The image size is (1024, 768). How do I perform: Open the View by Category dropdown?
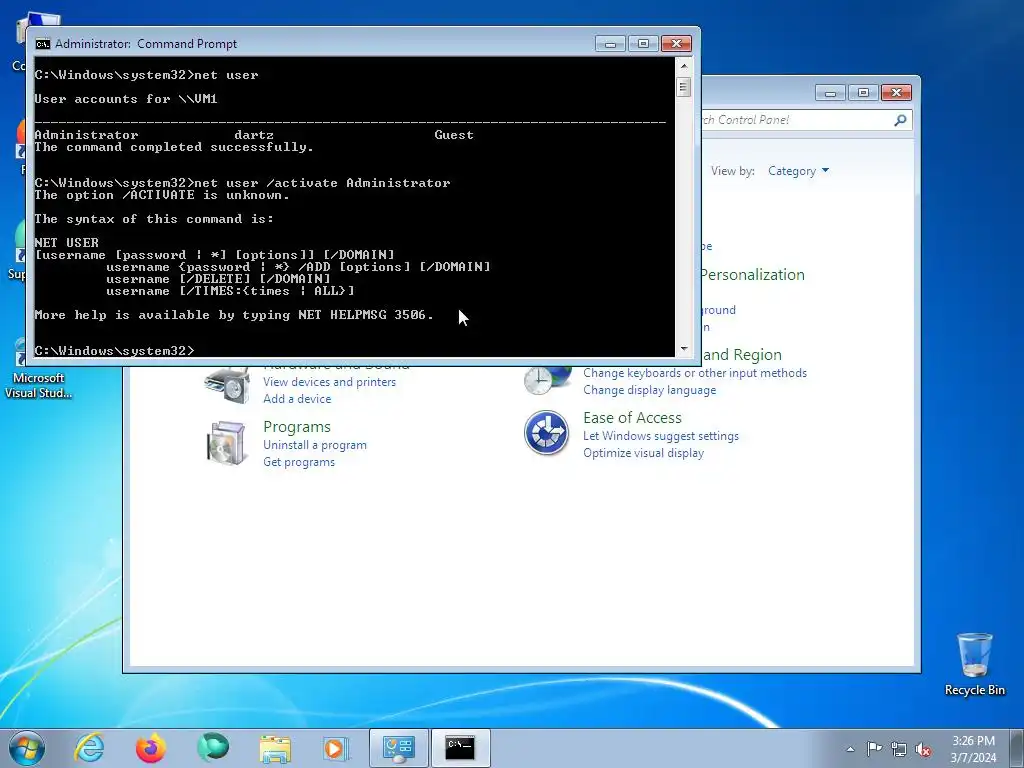pos(798,171)
